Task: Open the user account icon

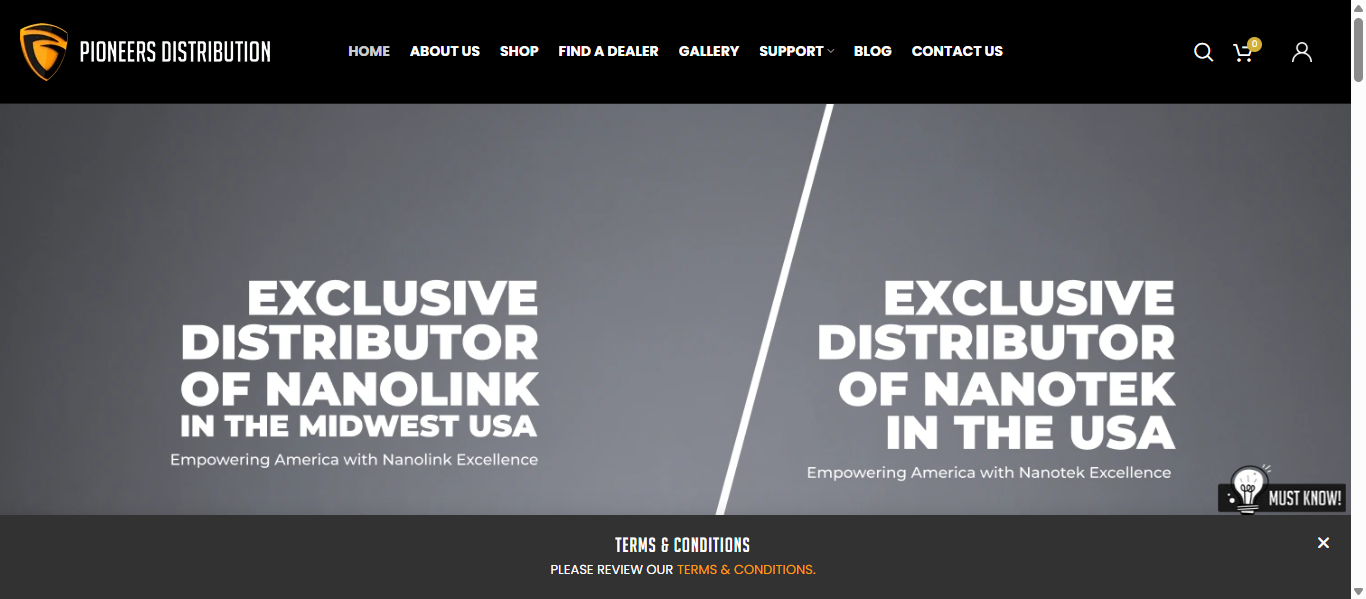Action: (x=1301, y=52)
